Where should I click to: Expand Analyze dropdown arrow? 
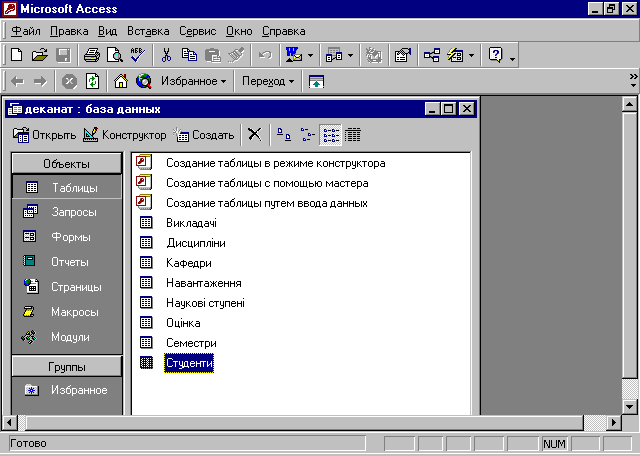[x=350, y=56]
